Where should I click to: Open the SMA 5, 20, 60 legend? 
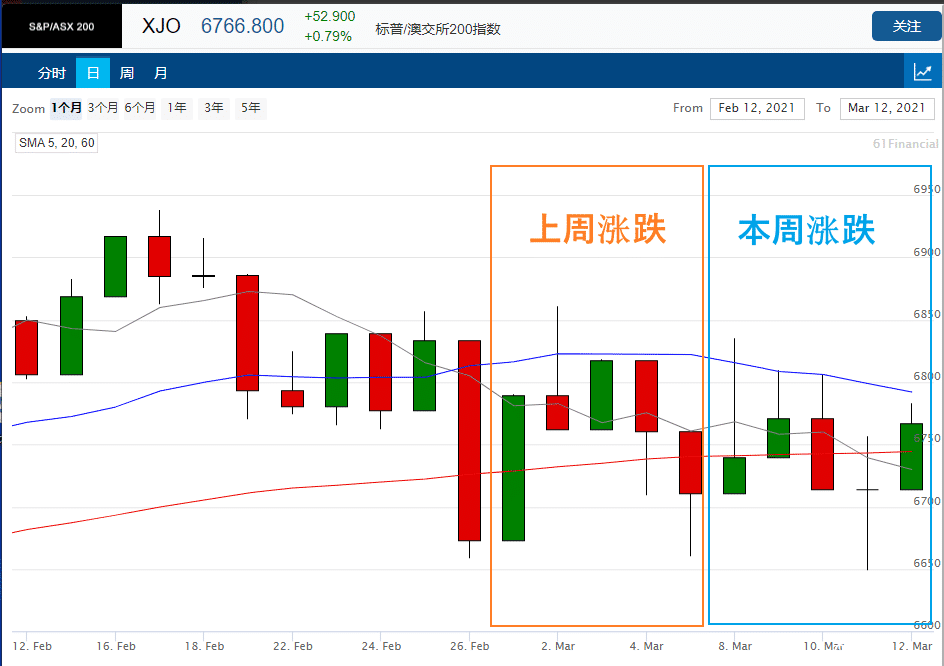point(57,143)
